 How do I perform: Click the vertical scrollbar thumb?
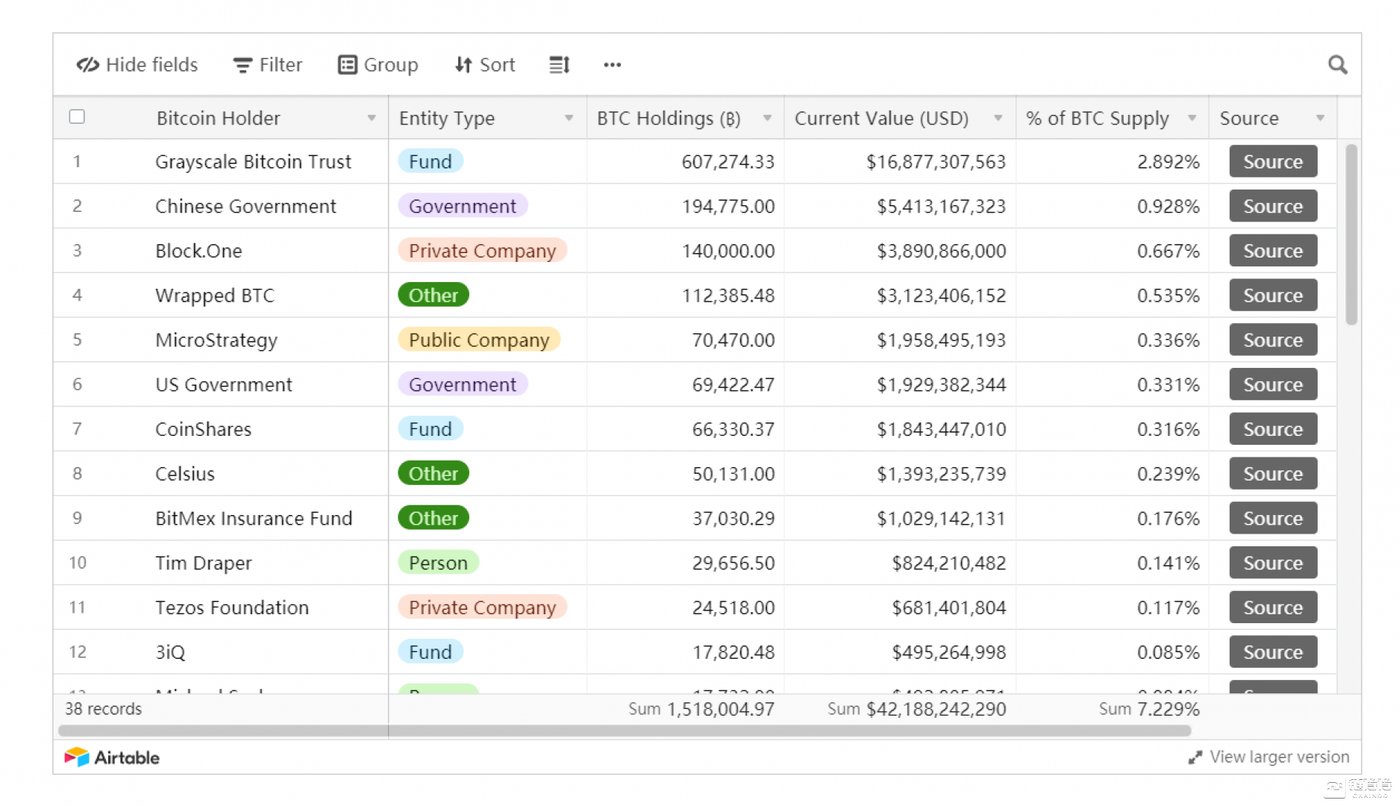pos(1351,235)
